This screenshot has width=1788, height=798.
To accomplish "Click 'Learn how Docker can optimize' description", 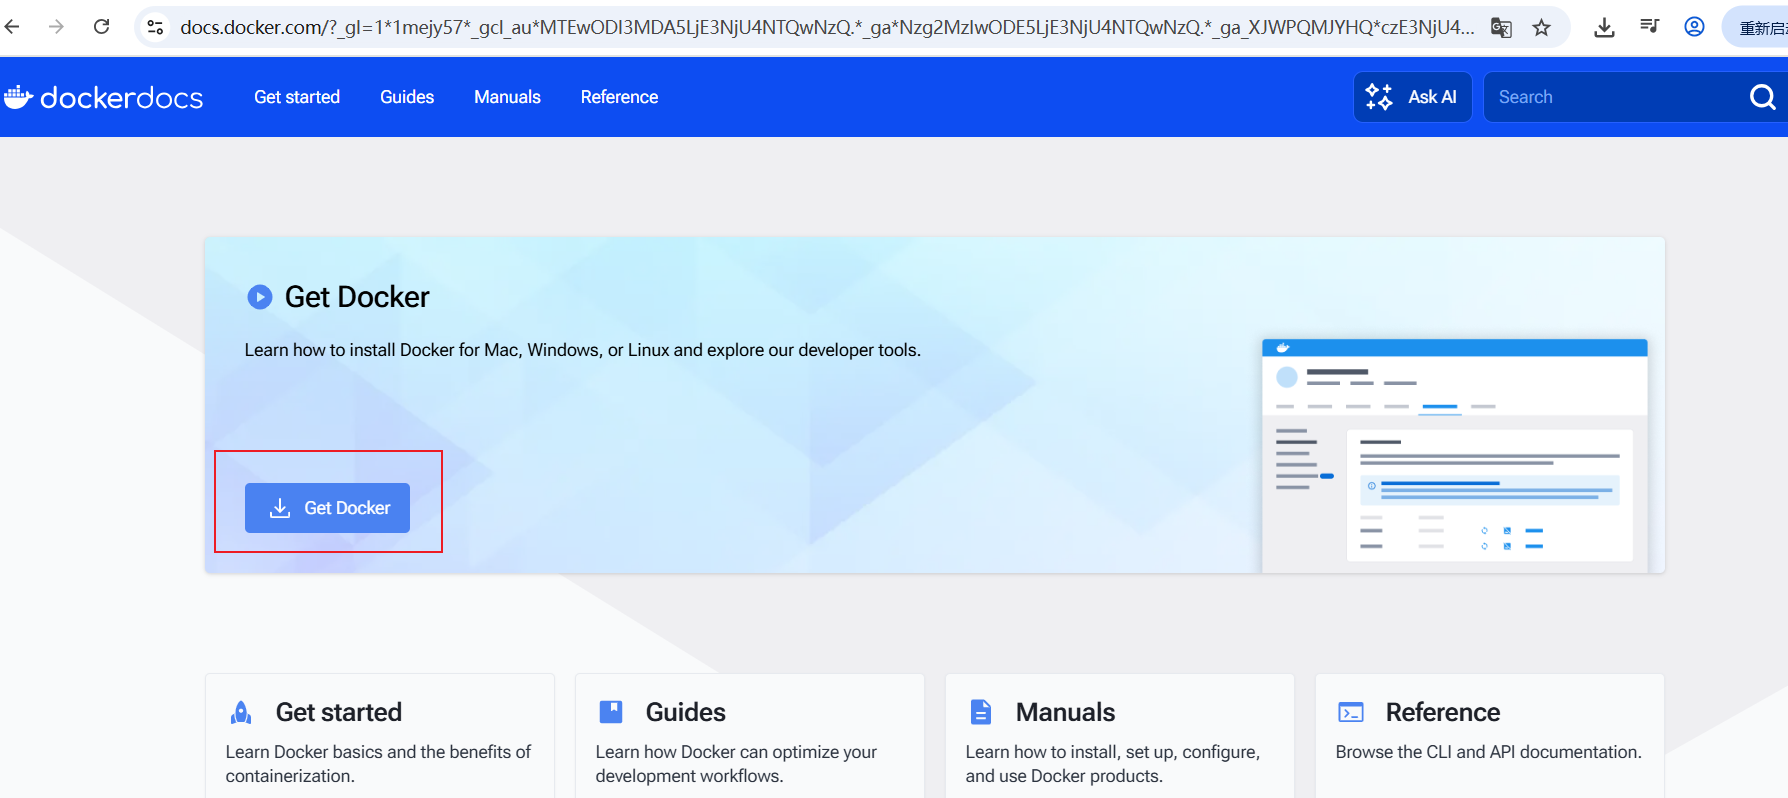I will tap(736, 764).
